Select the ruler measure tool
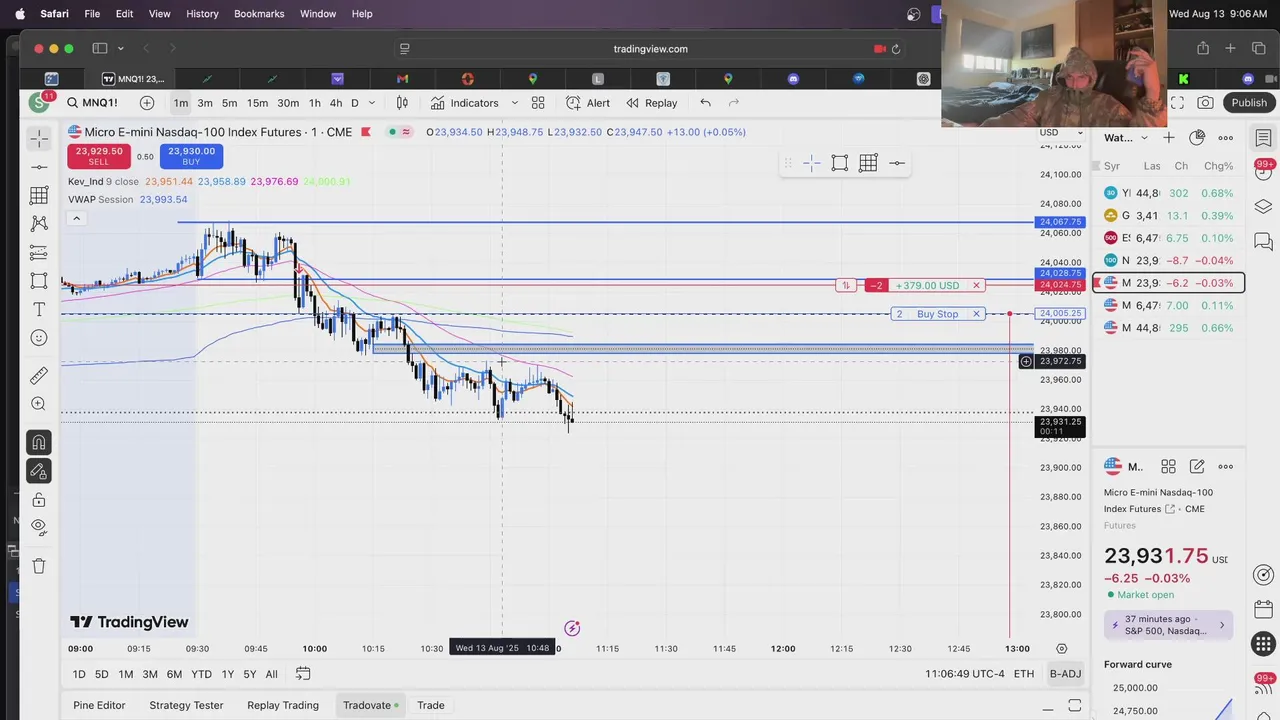 39,375
